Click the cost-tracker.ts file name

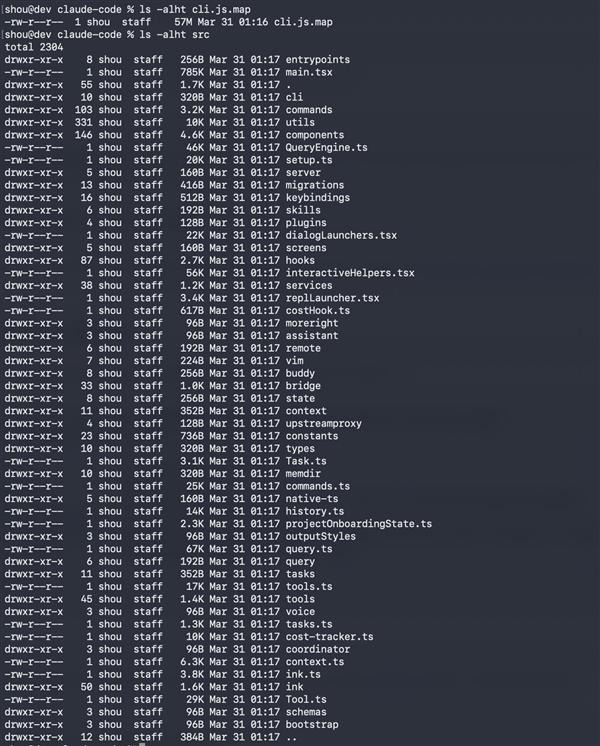click(x=330, y=636)
